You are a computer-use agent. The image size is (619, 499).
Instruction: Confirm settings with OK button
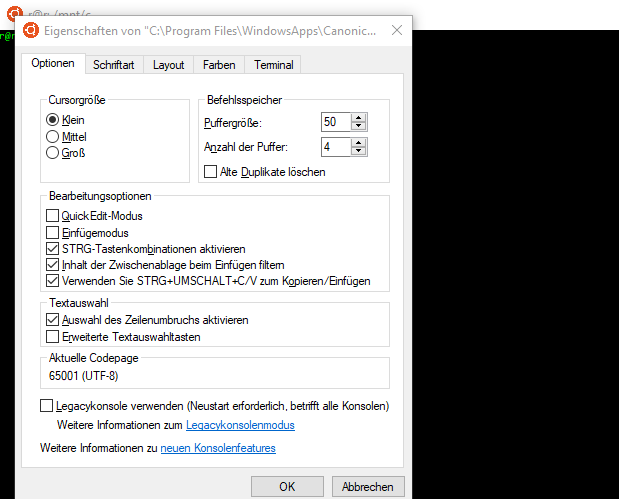click(x=287, y=486)
